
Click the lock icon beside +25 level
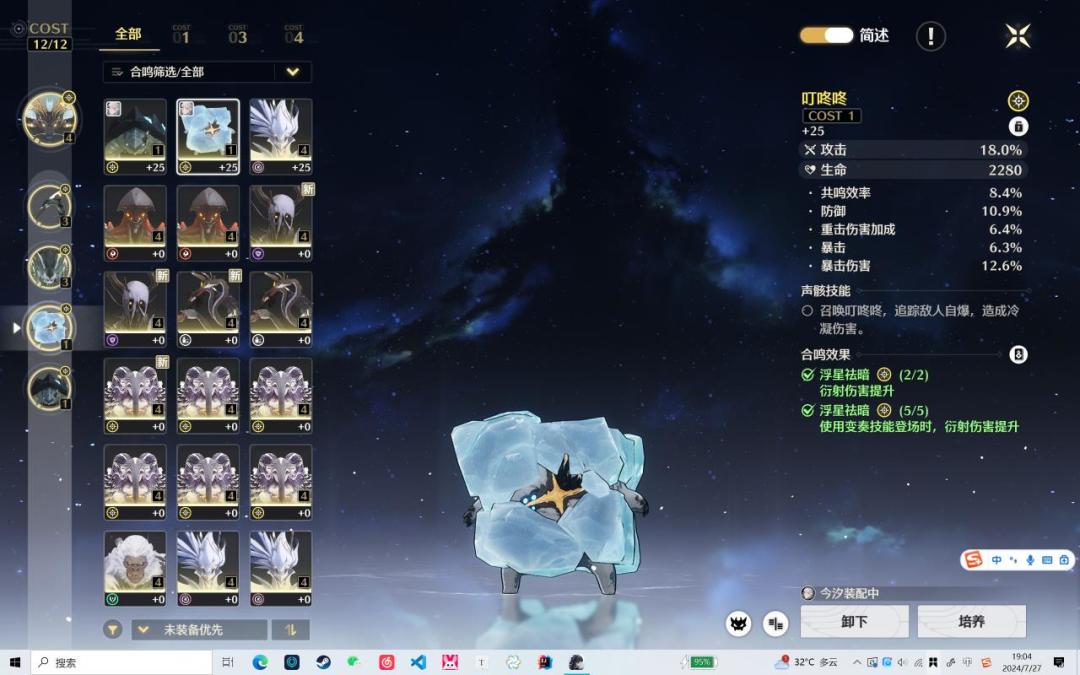(x=1018, y=127)
